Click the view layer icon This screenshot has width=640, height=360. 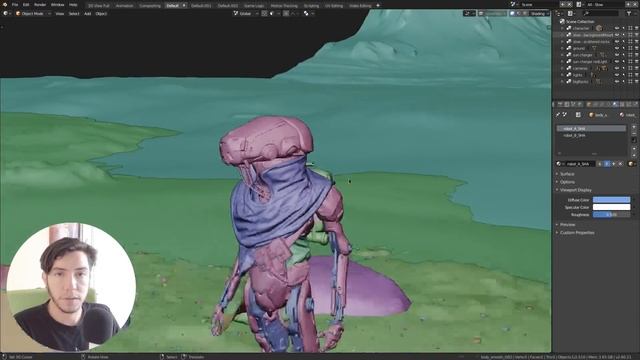point(579,4)
